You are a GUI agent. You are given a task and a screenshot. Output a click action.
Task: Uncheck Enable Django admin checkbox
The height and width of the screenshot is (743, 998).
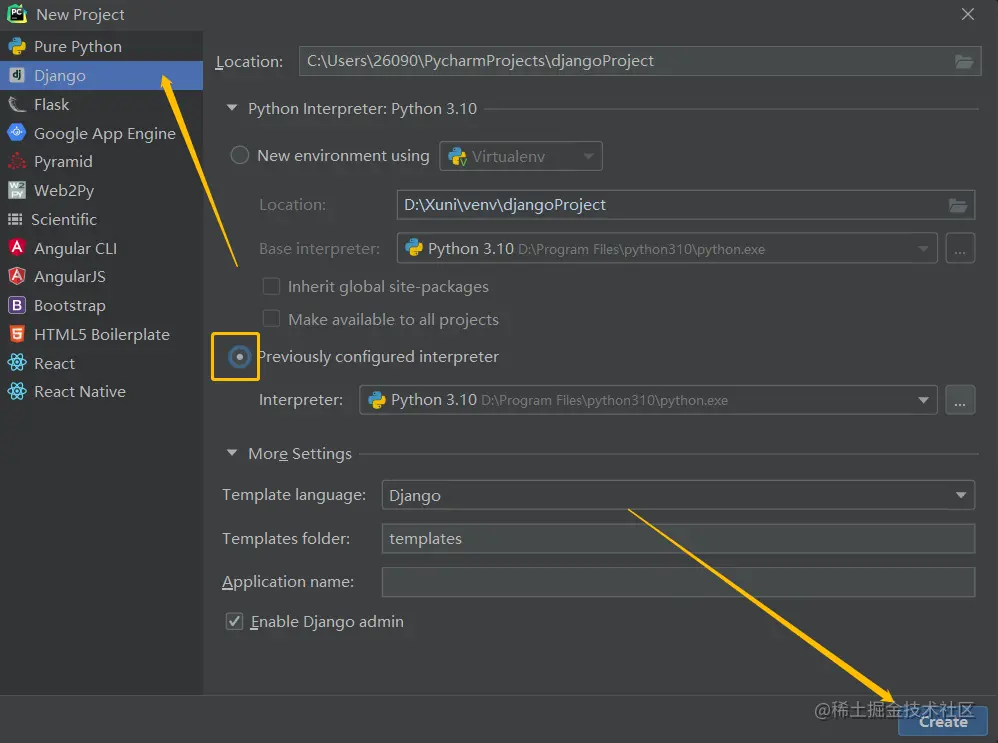click(234, 621)
